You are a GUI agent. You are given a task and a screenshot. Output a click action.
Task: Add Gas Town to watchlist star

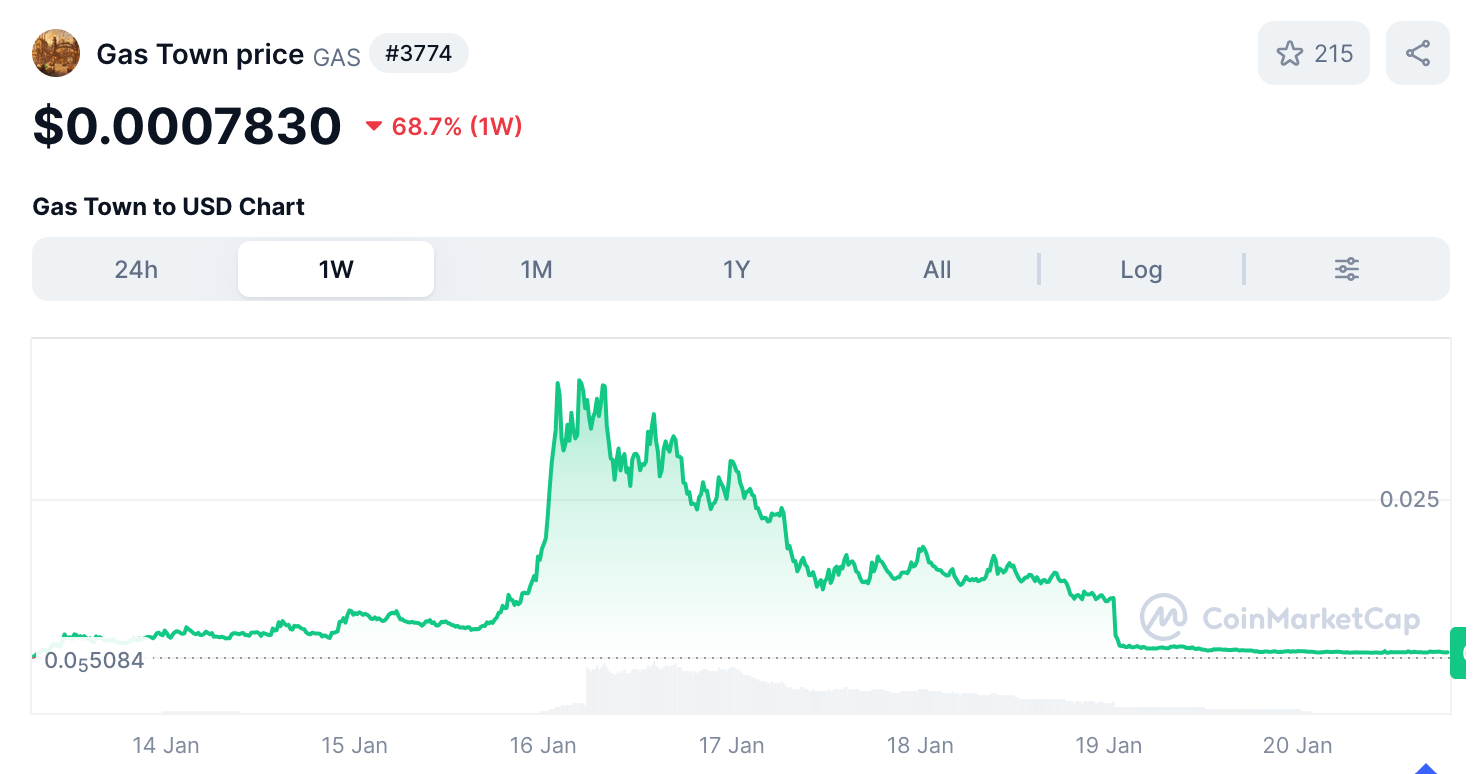(x=1290, y=53)
